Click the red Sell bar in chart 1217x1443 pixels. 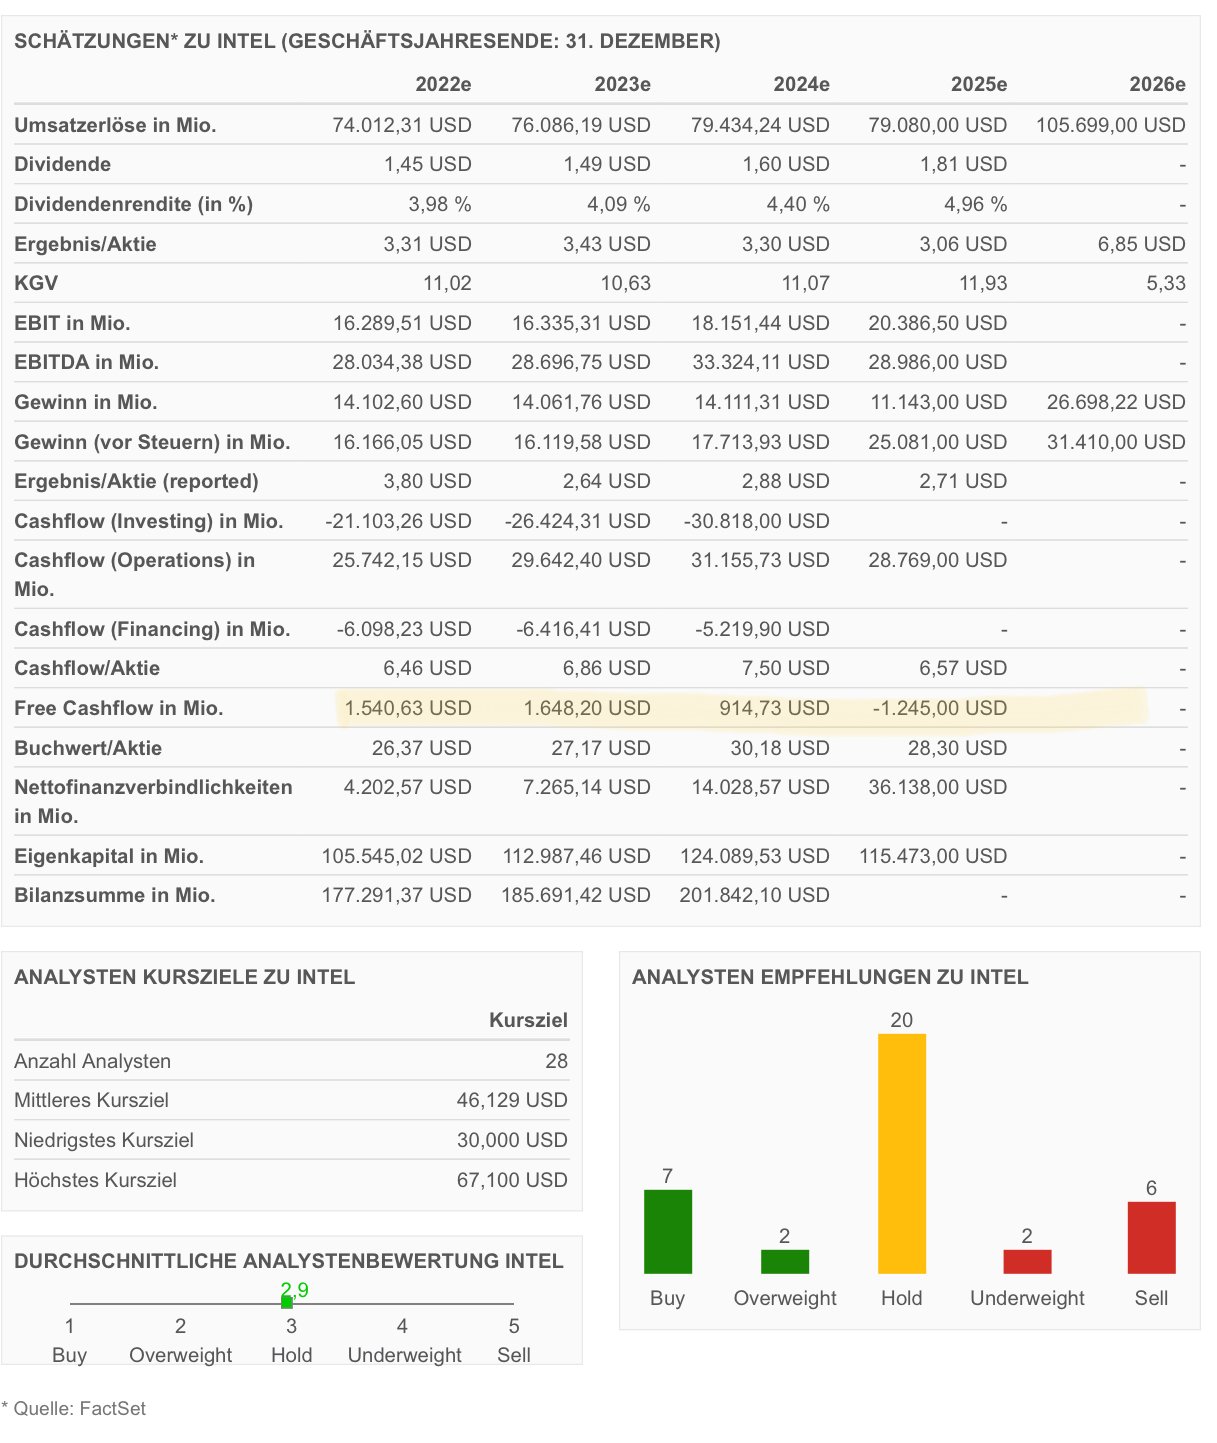pyautogui.click(x=1151, y=1237)
